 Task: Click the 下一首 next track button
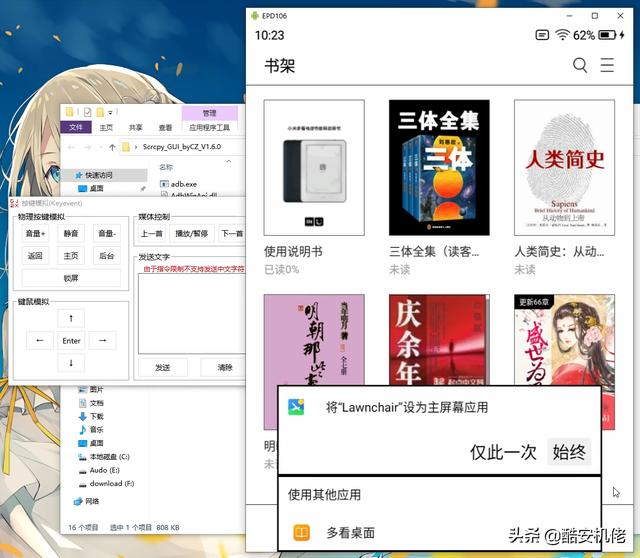(x=232, y=233)
